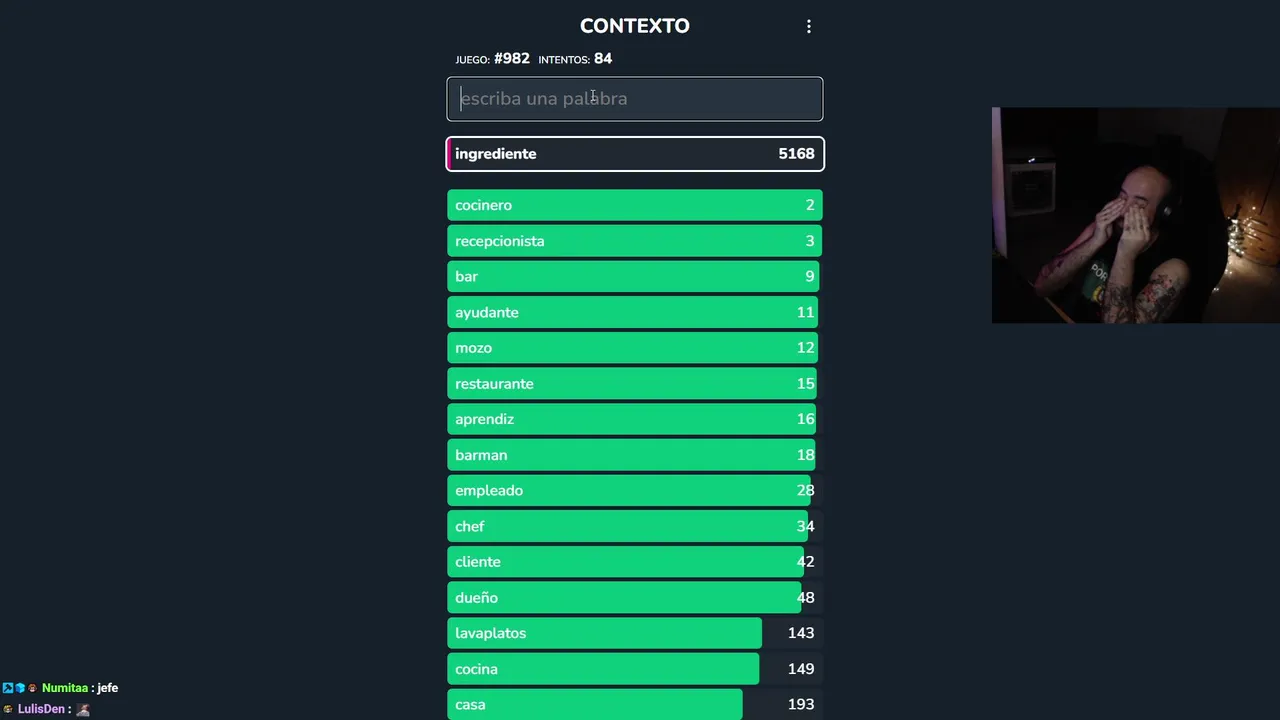Select the 'bar' guess row
This screenshot has width=1280, height=720.
[635, 277]
